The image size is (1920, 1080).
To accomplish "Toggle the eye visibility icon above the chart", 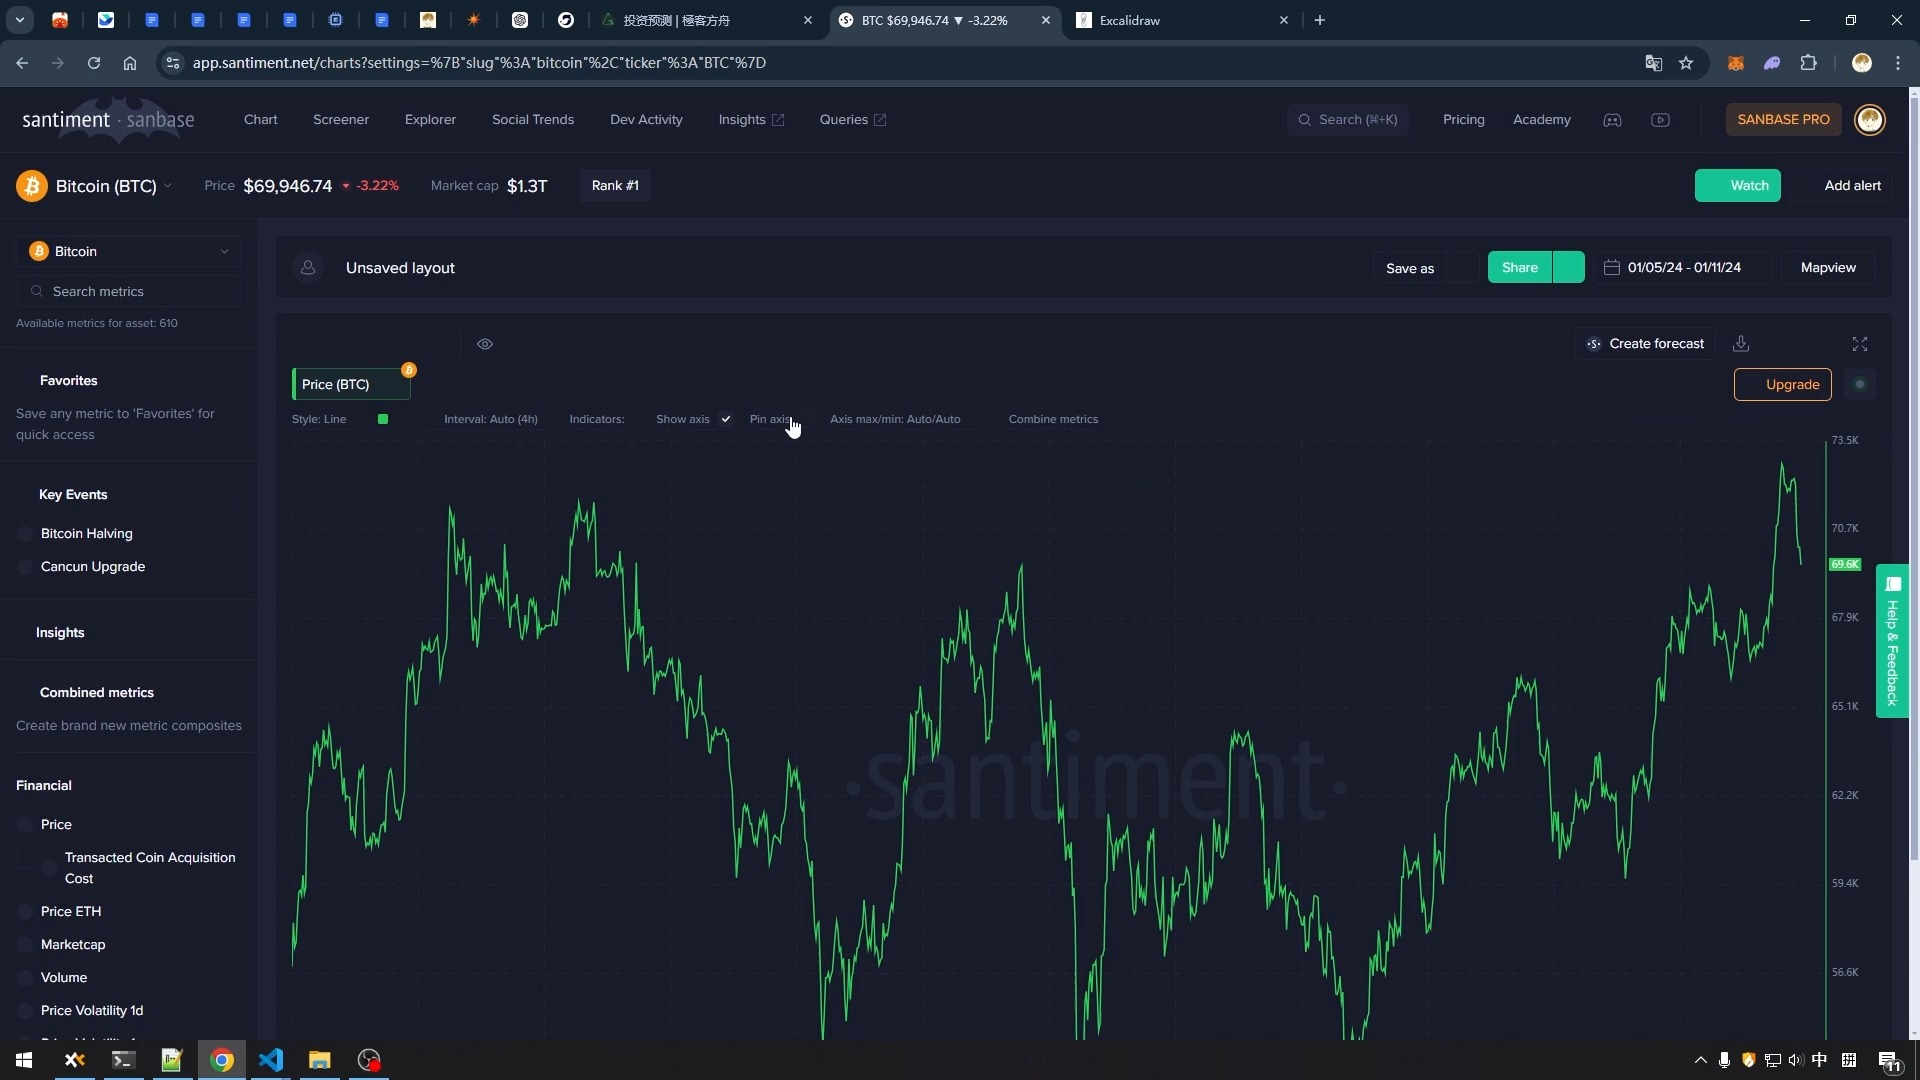I will [x=485, y=344].
